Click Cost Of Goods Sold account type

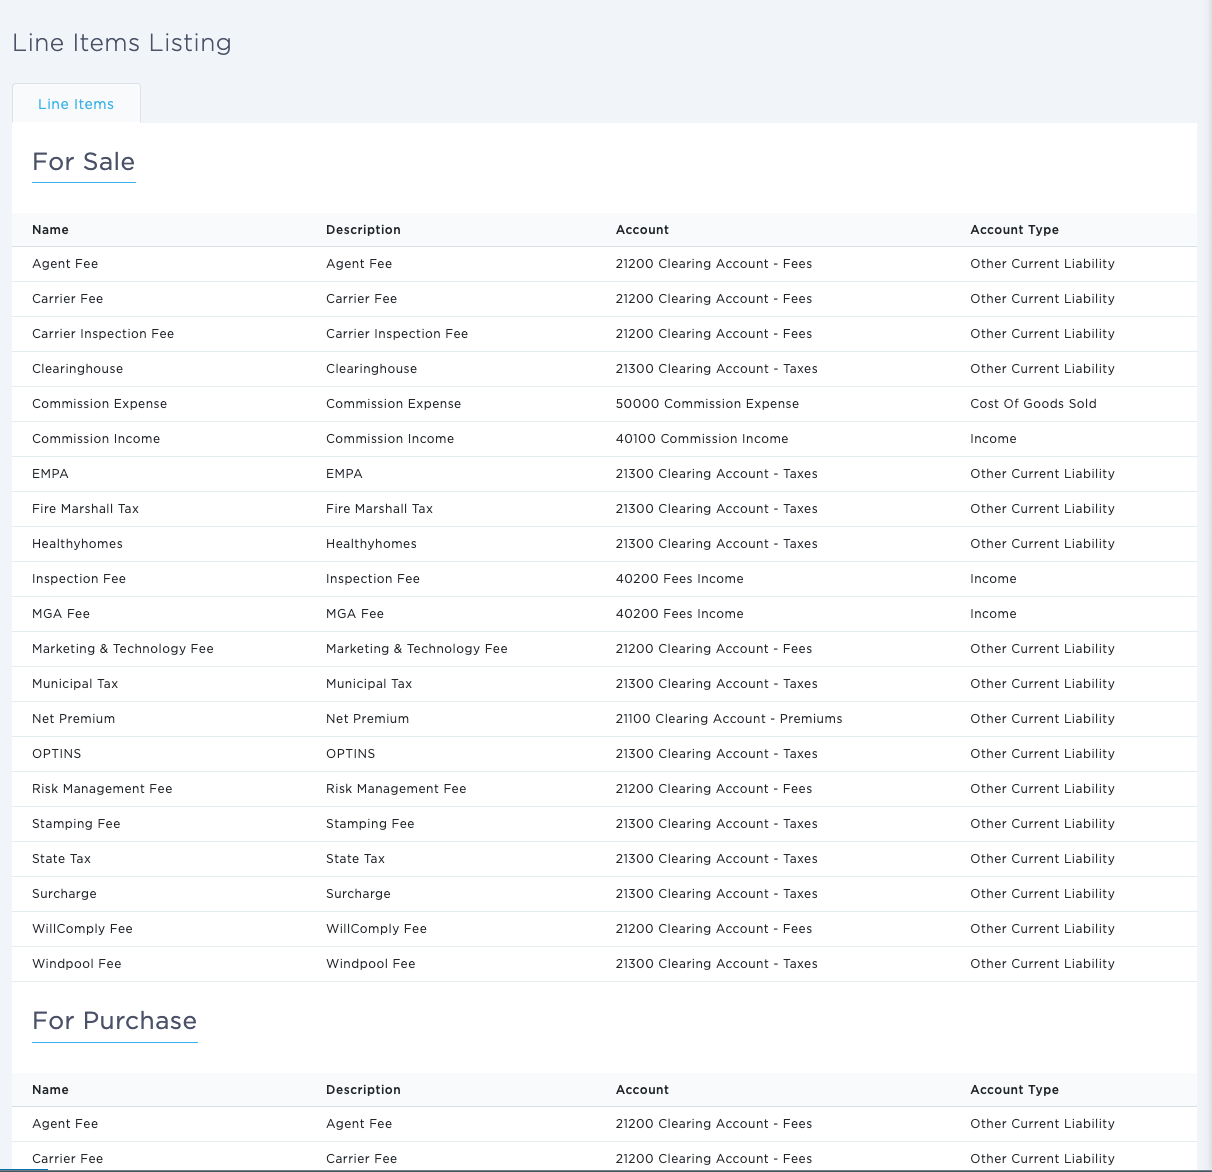[x=1033, y=404]
